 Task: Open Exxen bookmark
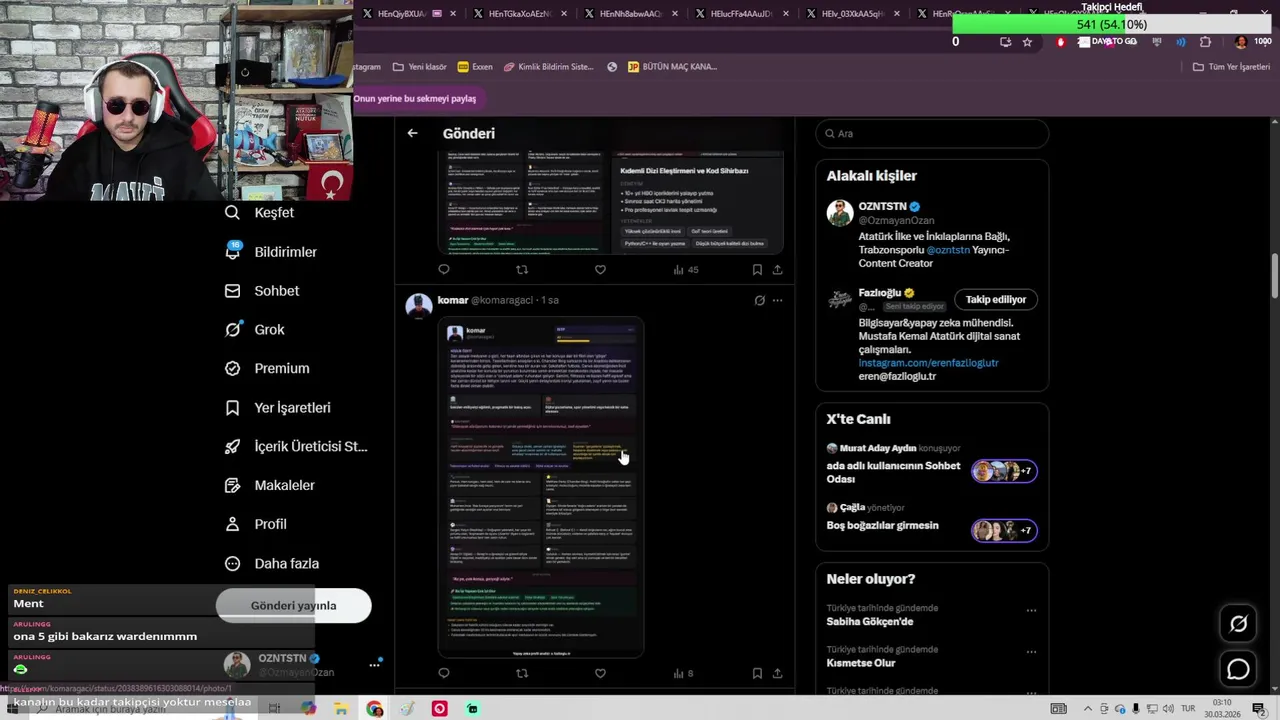(x=475, y=67)
